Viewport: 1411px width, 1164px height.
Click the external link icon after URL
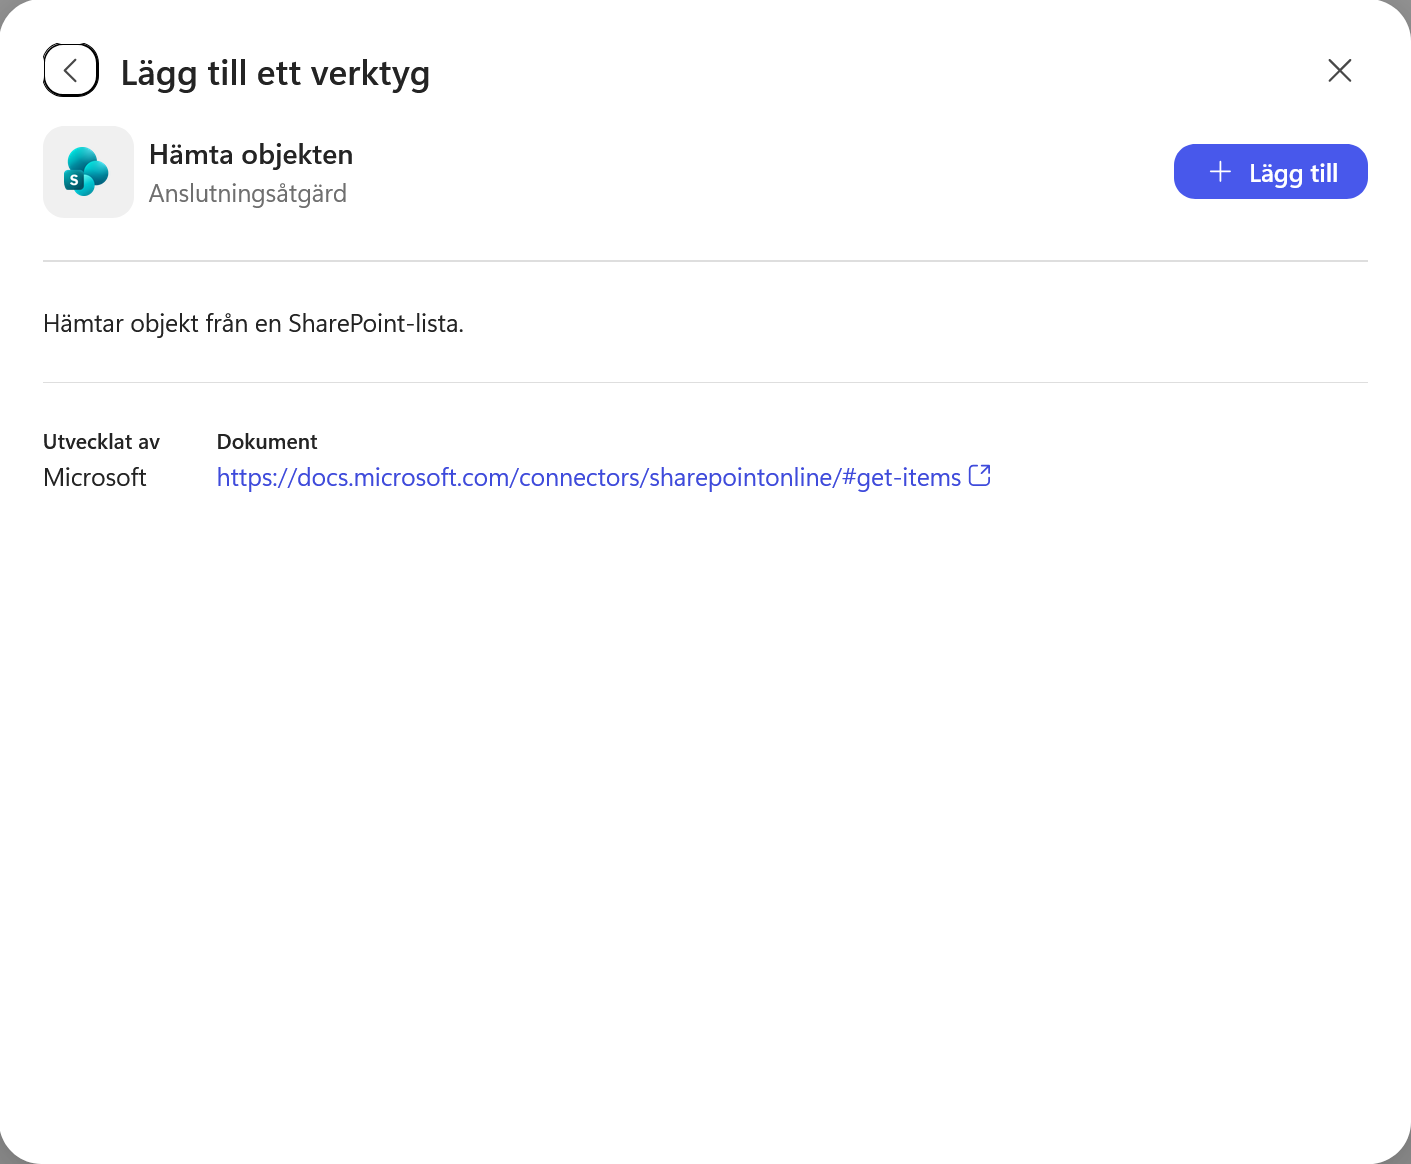[x=980, y=476]
